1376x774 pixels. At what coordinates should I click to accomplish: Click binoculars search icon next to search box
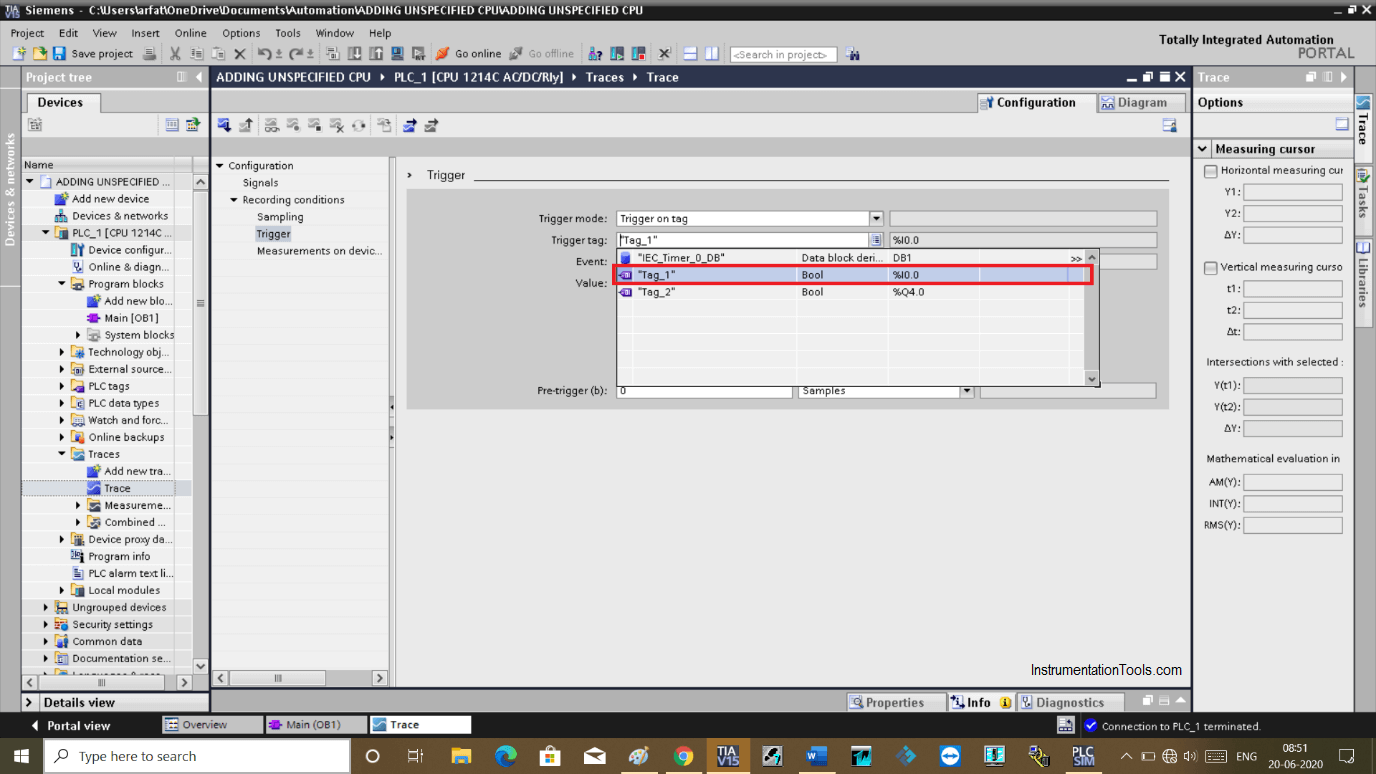point(853,54)
